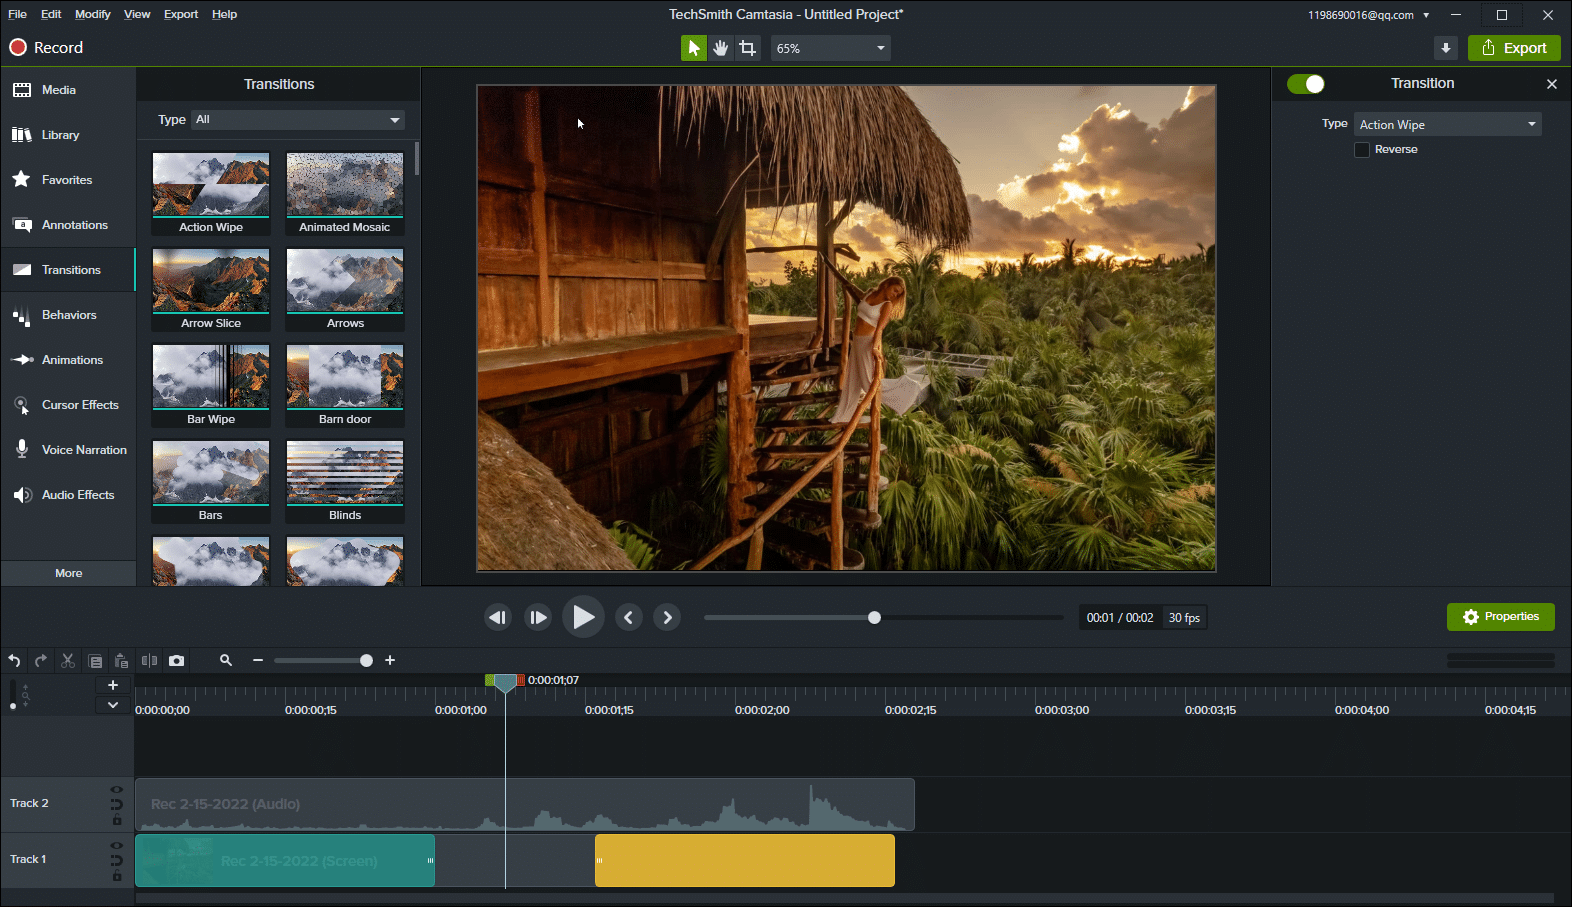Click the timeline zoom slider handle
The height and width of the screenshot is (907, 1572).
point(366,660)
